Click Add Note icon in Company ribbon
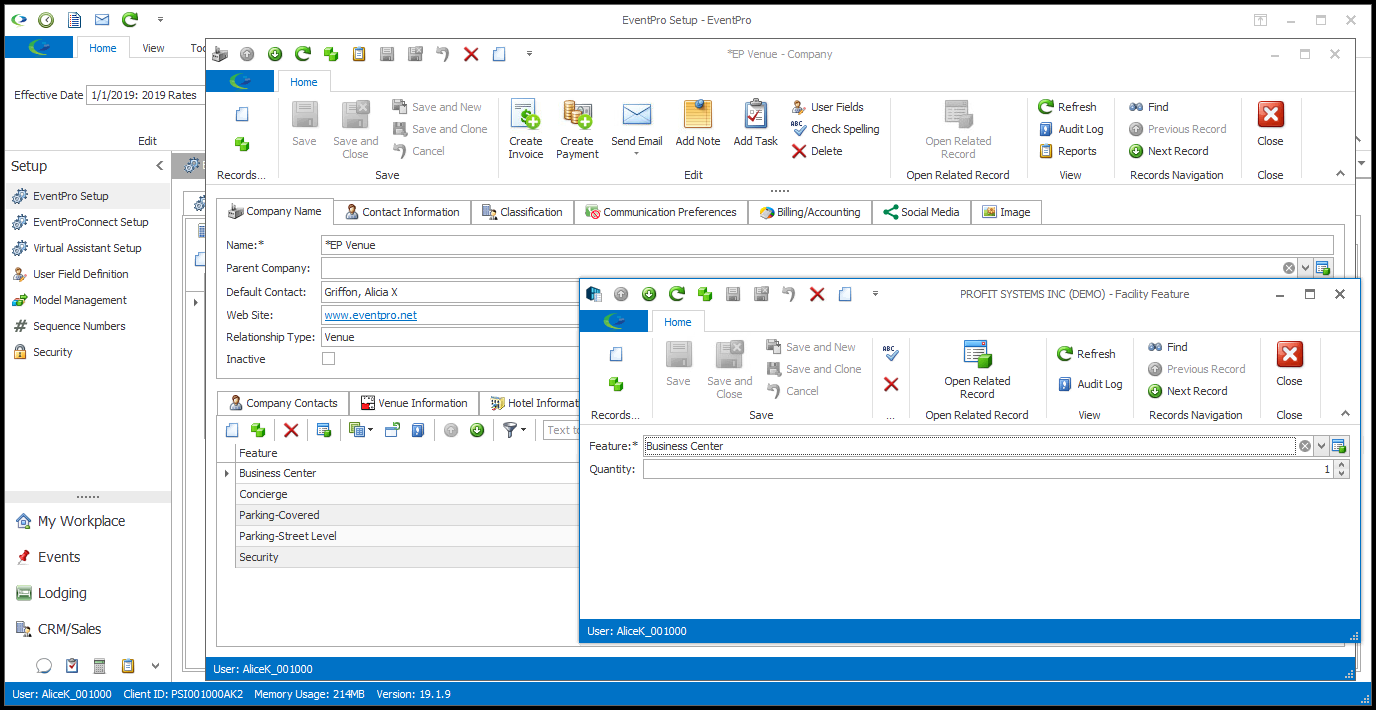1376x710 pixels. click(x=697, y=114)
